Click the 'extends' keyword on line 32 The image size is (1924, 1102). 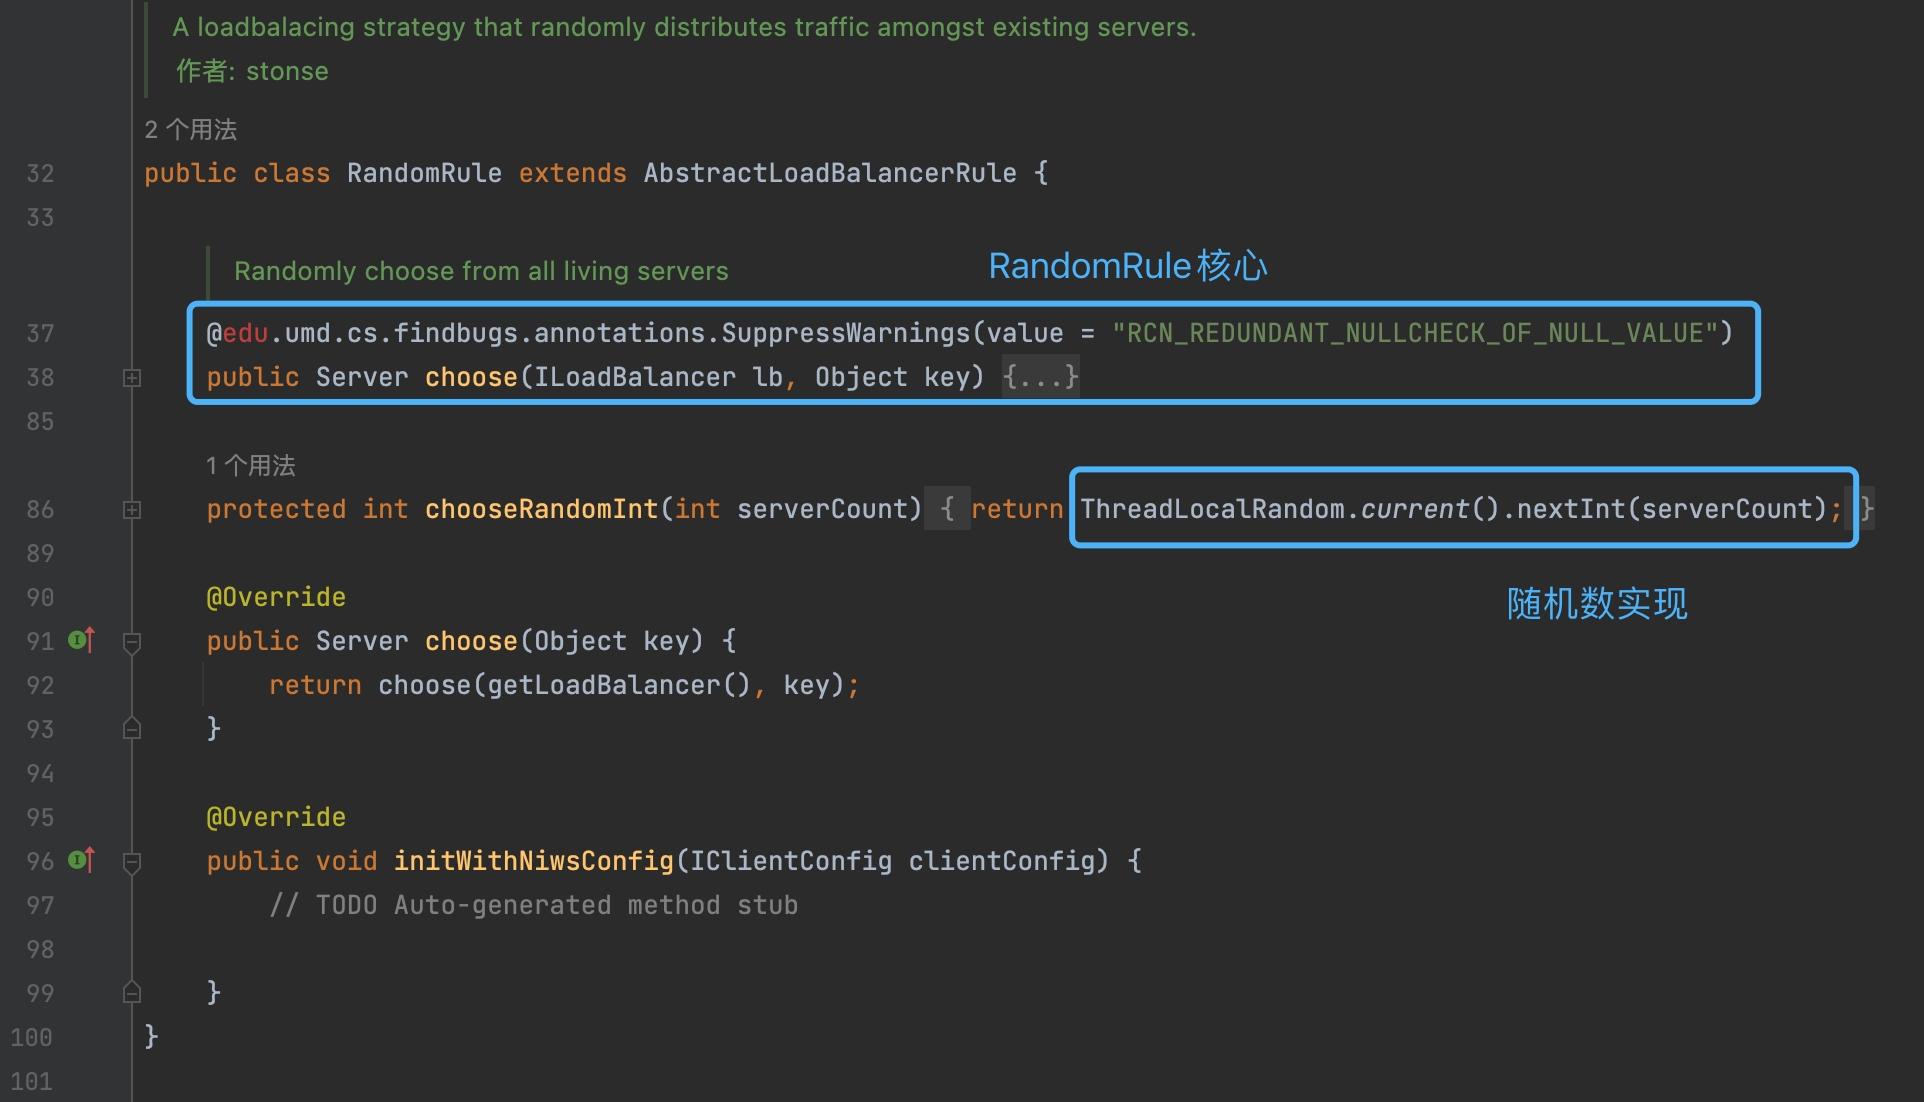point(573,173)
